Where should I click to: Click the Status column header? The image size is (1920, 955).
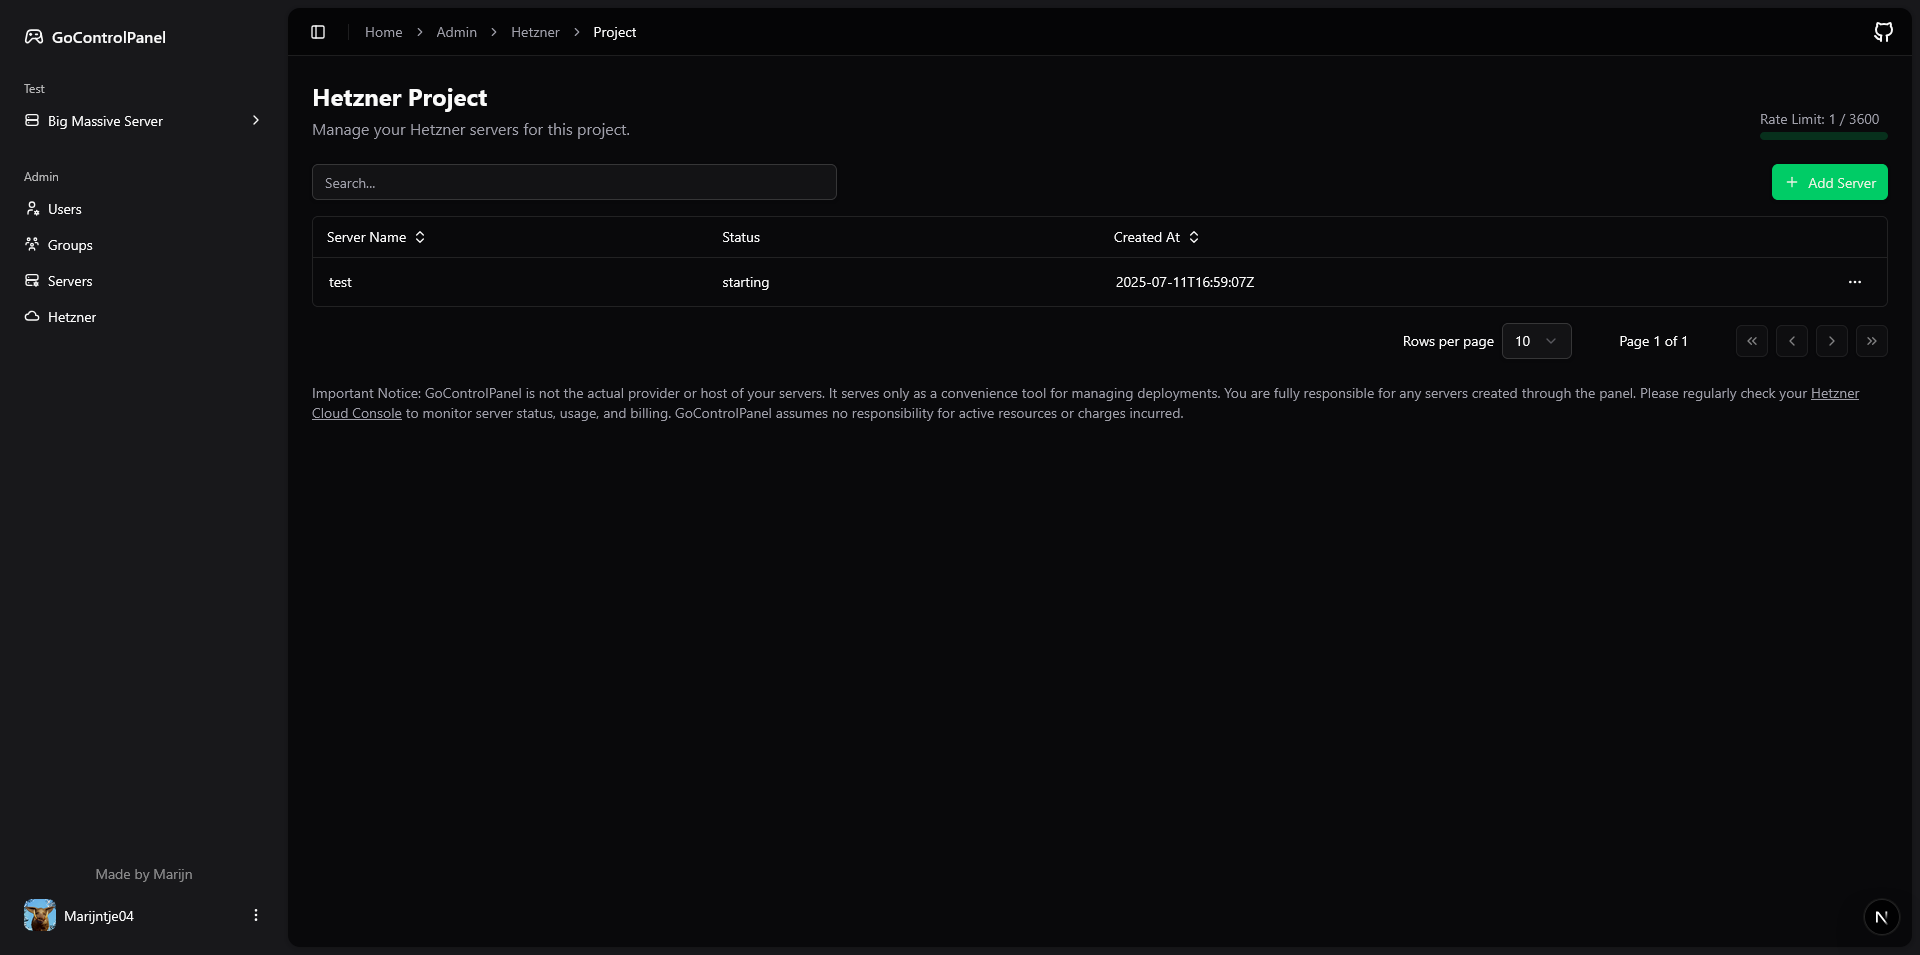[x=741, y=237]
